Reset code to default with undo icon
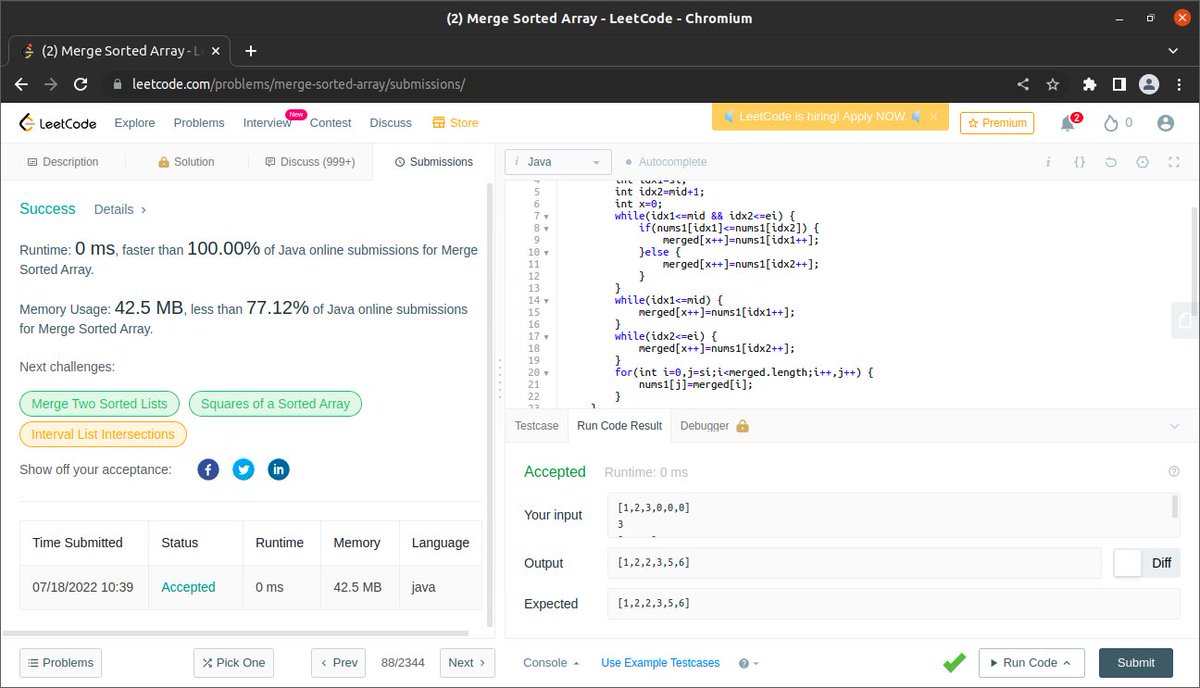Viewport: 1200px width, 688px height. tap(1111, 162)
